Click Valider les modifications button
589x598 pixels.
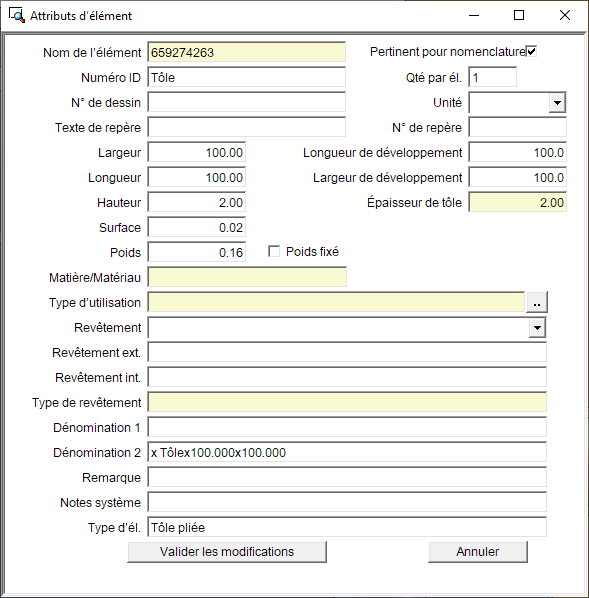point(227,552)
